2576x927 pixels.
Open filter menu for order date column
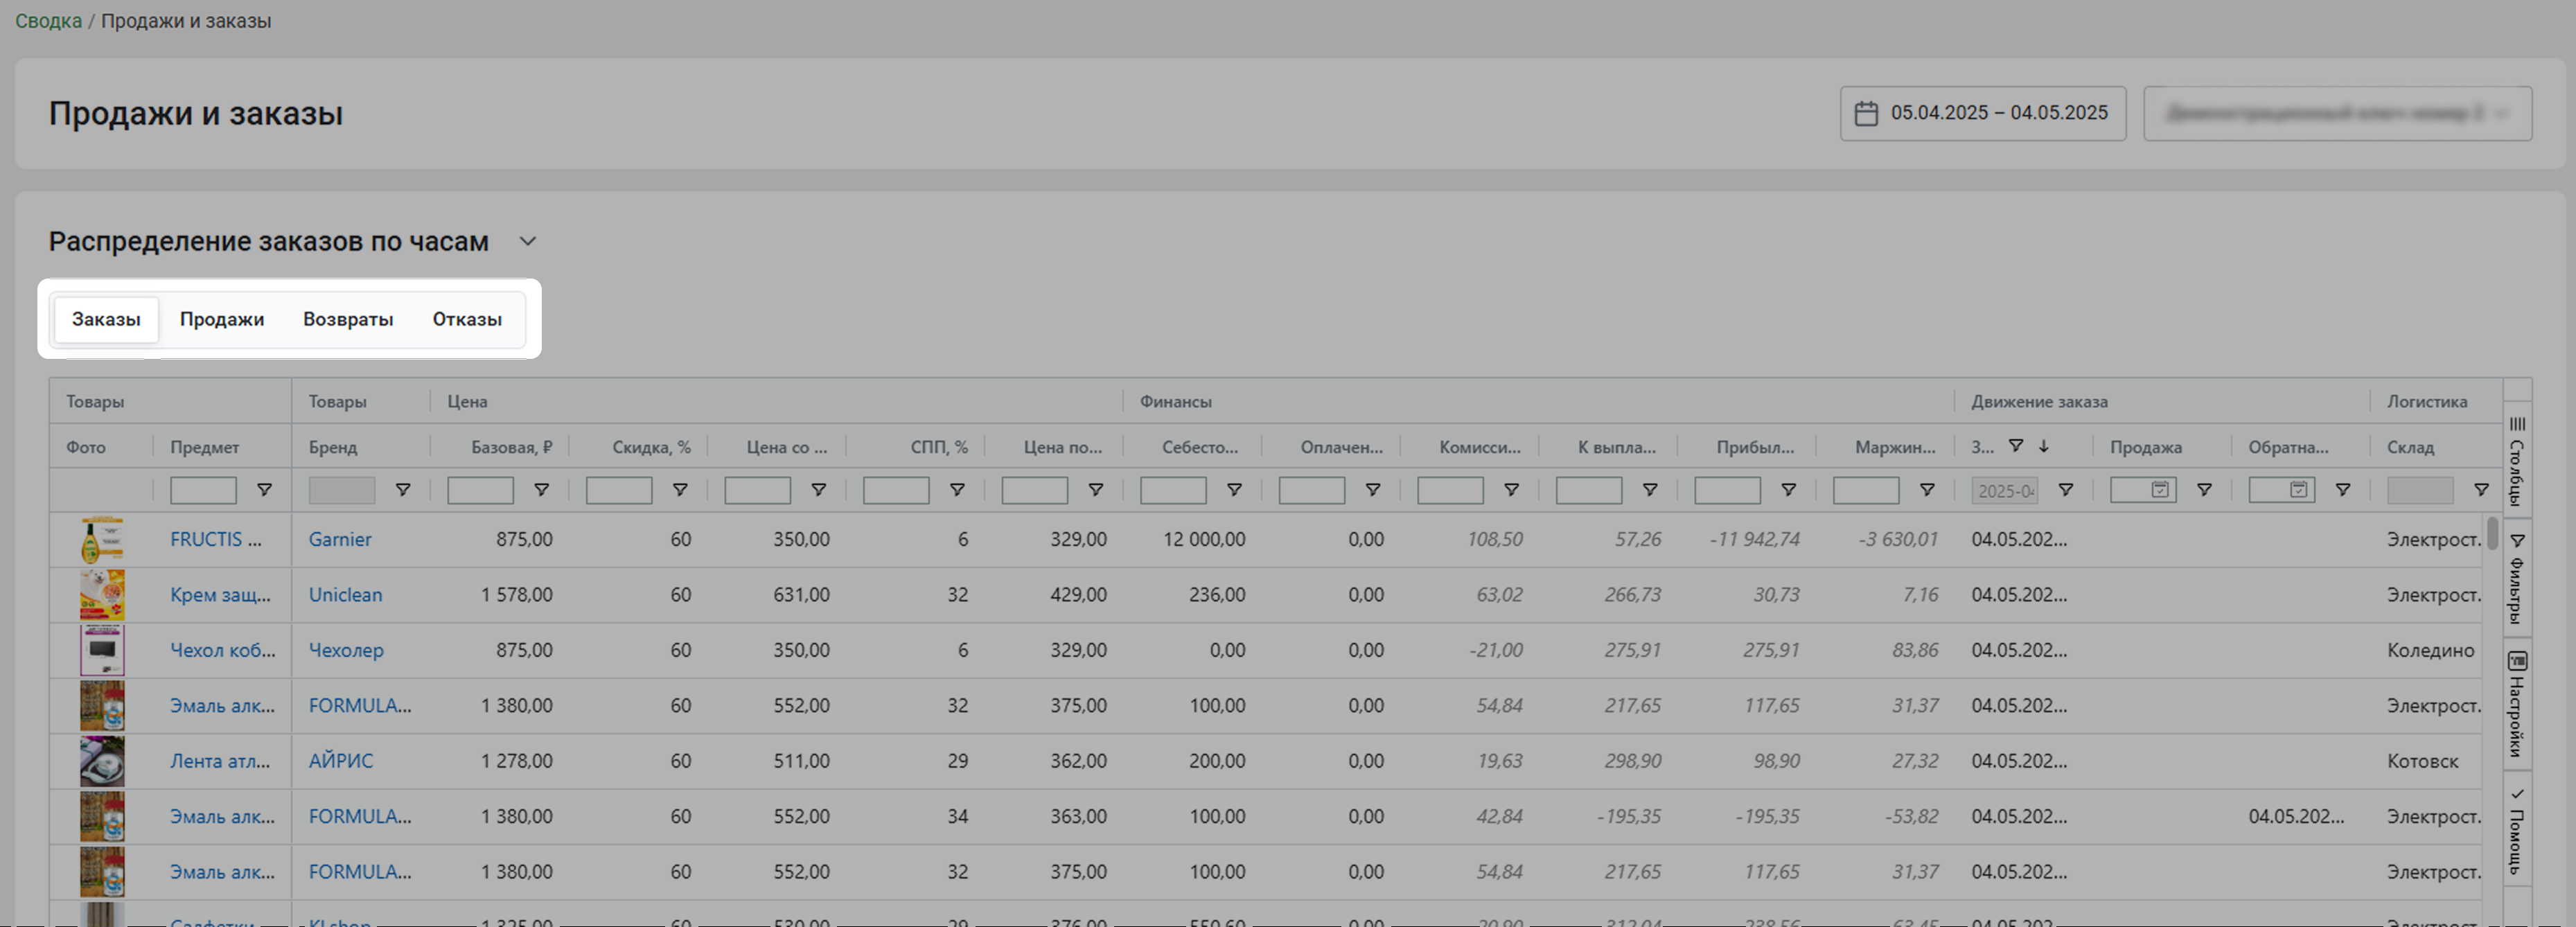2065,490
